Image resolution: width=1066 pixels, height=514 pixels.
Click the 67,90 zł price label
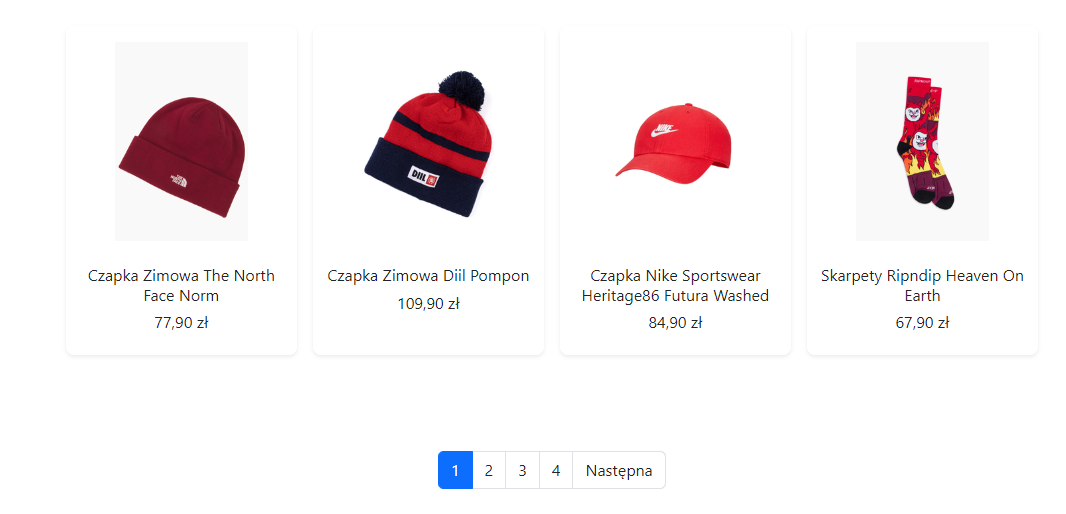click(922, 323)
